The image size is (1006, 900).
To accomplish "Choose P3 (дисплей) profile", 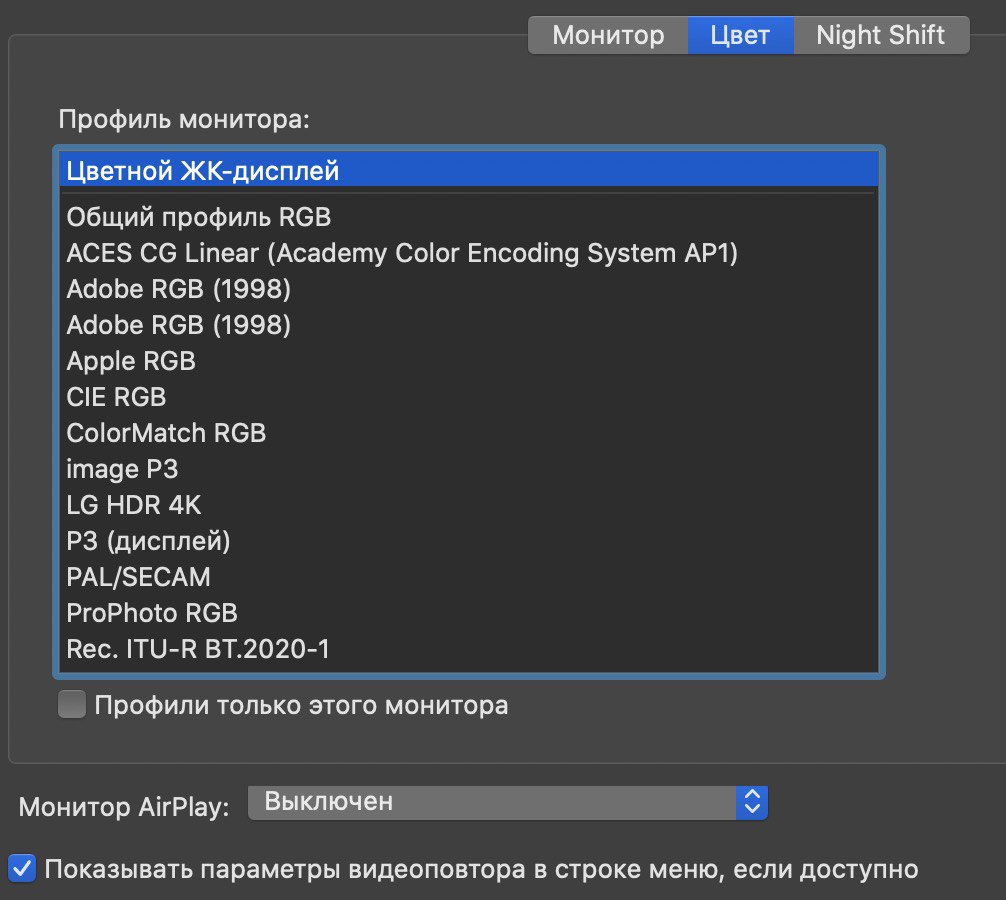I will click(469, 541).
